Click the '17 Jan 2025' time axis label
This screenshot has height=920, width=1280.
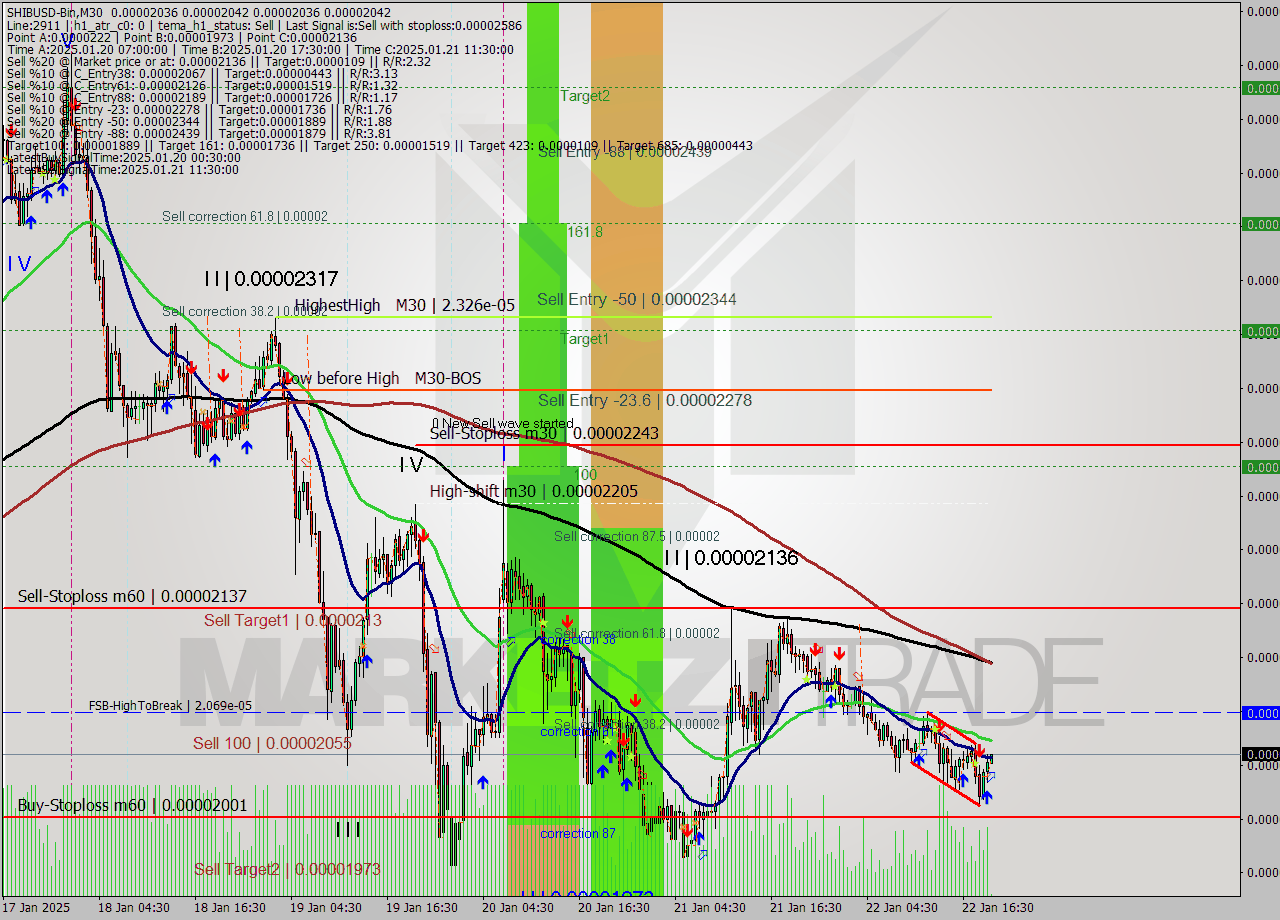tap(37, 907)
